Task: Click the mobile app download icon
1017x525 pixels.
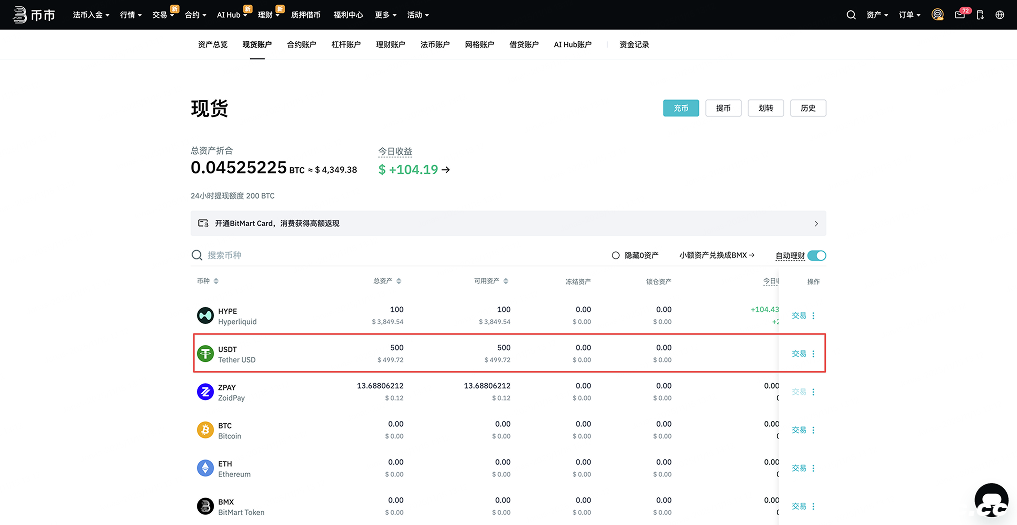Action: 980,15
